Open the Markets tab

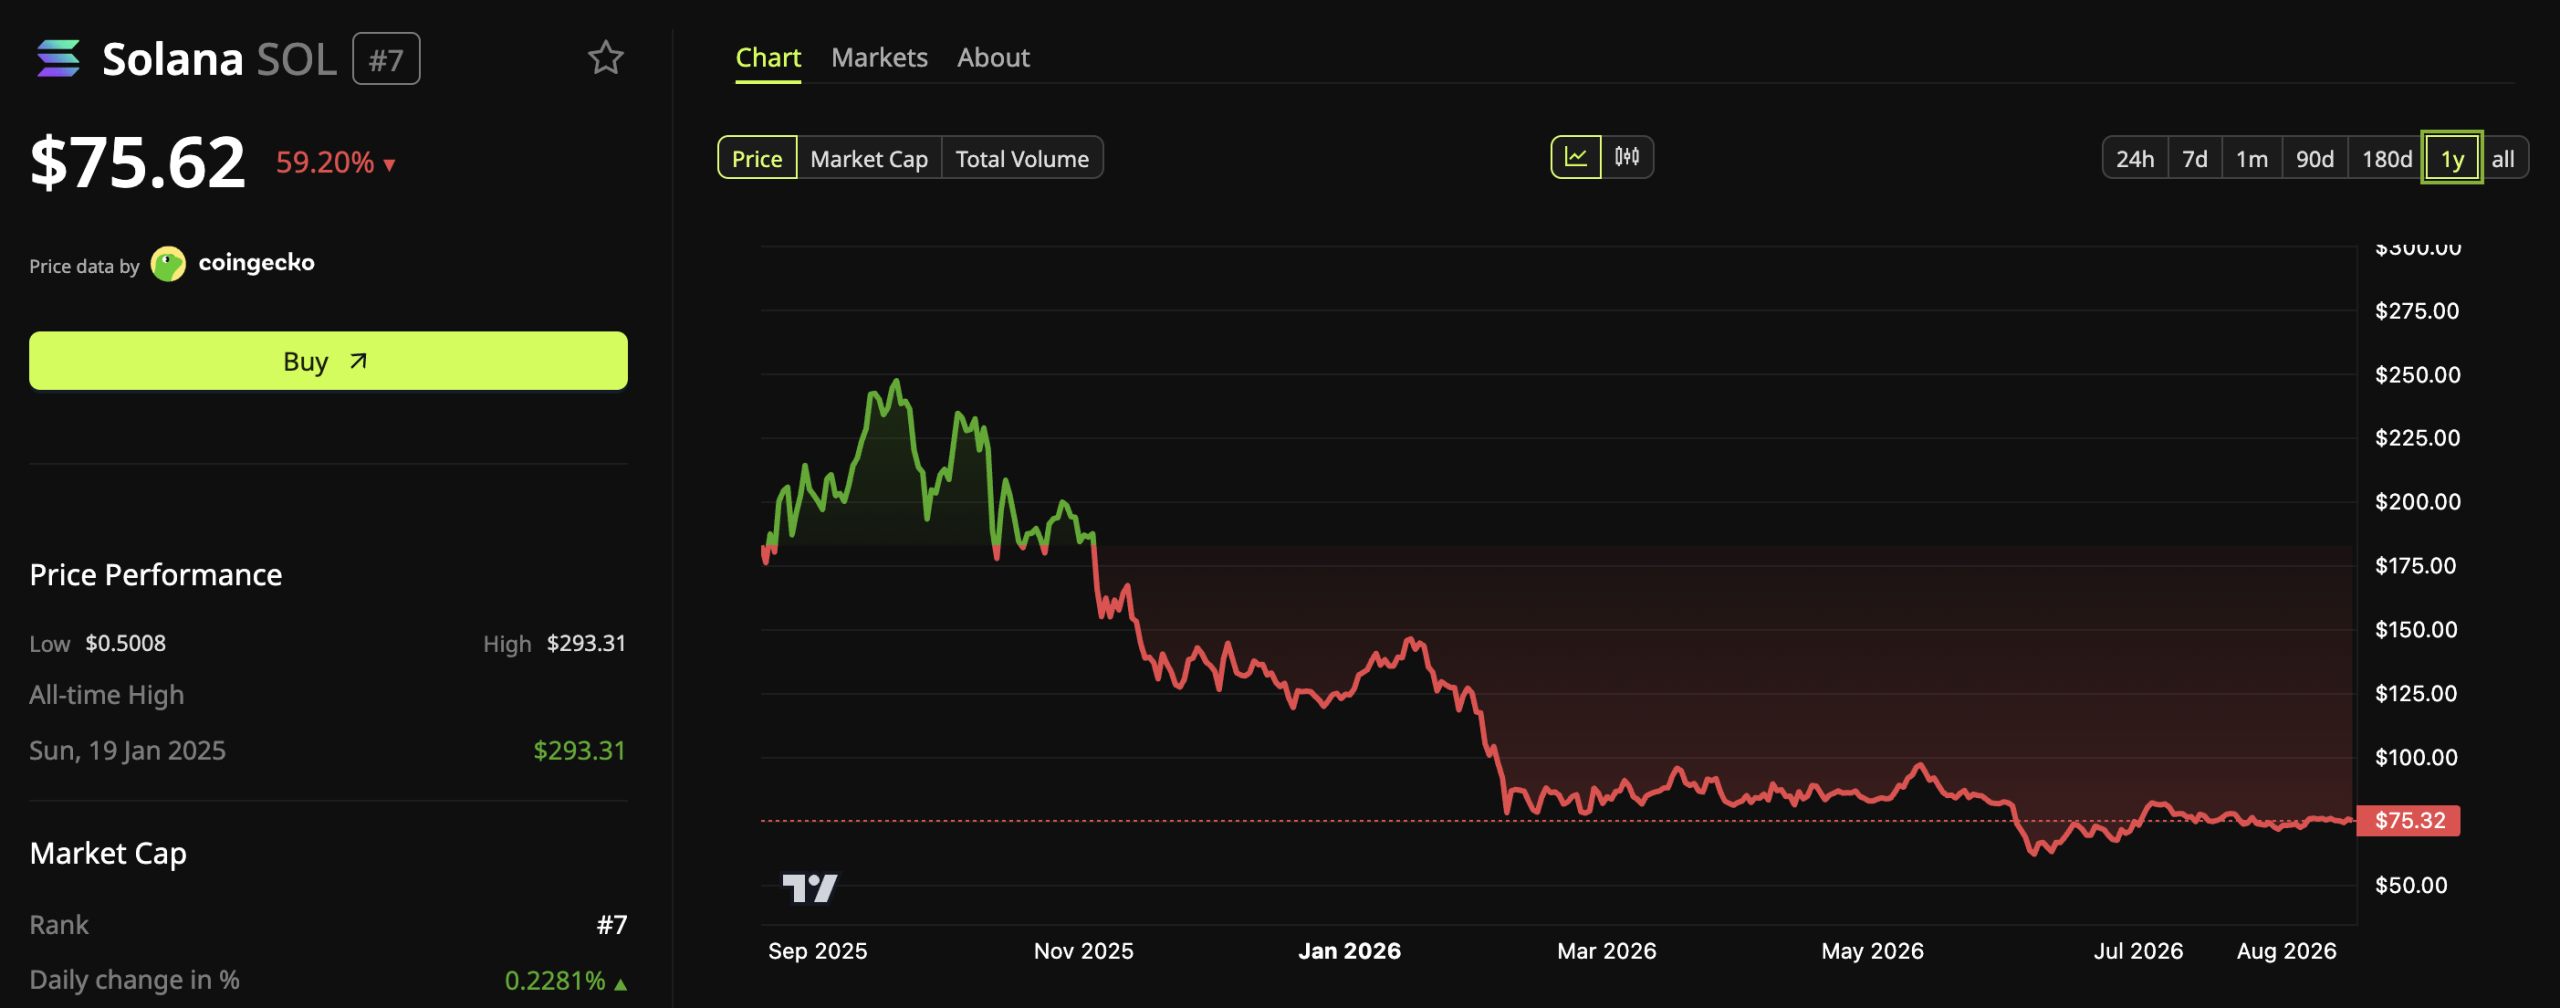(x=879, y=58)
